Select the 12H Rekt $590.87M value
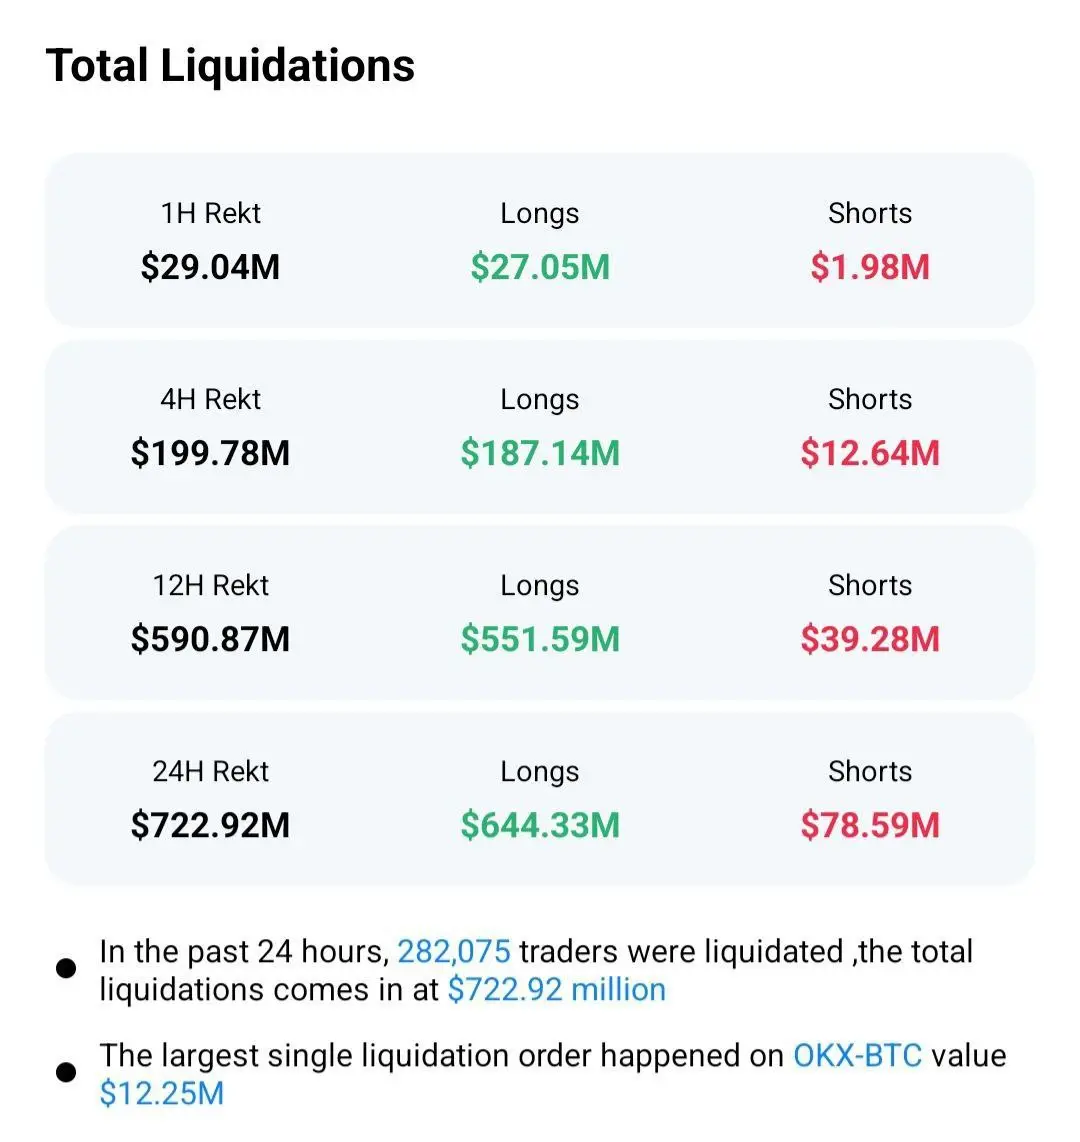This screenshot has width=1080, height=1142. (210, 639)
